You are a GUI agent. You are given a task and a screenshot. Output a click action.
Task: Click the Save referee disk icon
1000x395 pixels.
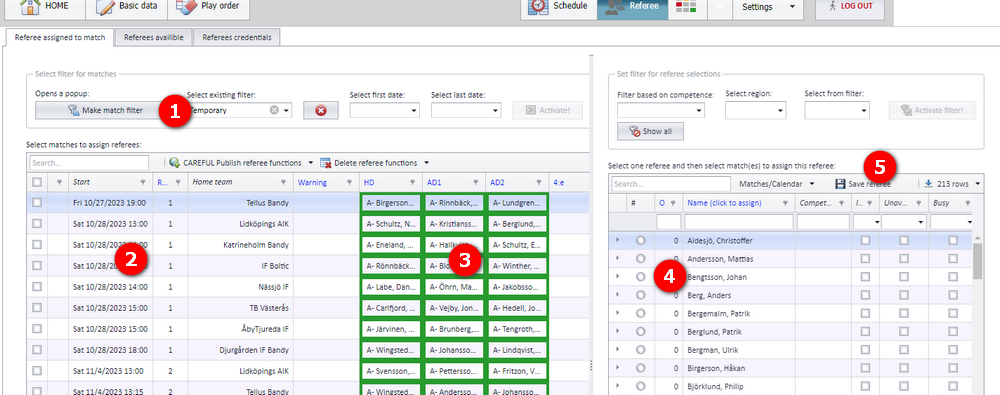click(x=840, y=184)
